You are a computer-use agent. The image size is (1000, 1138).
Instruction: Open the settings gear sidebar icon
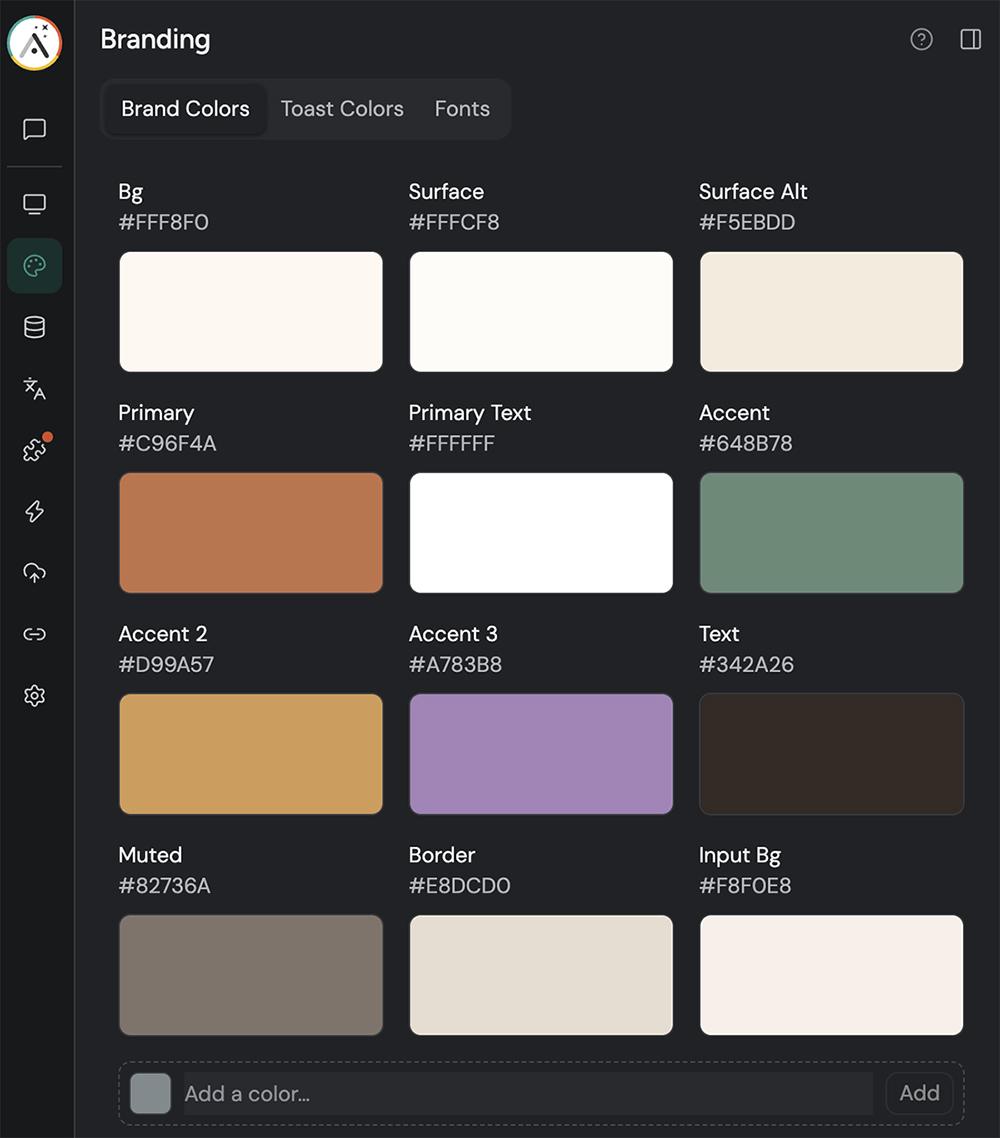coord(35,696)
